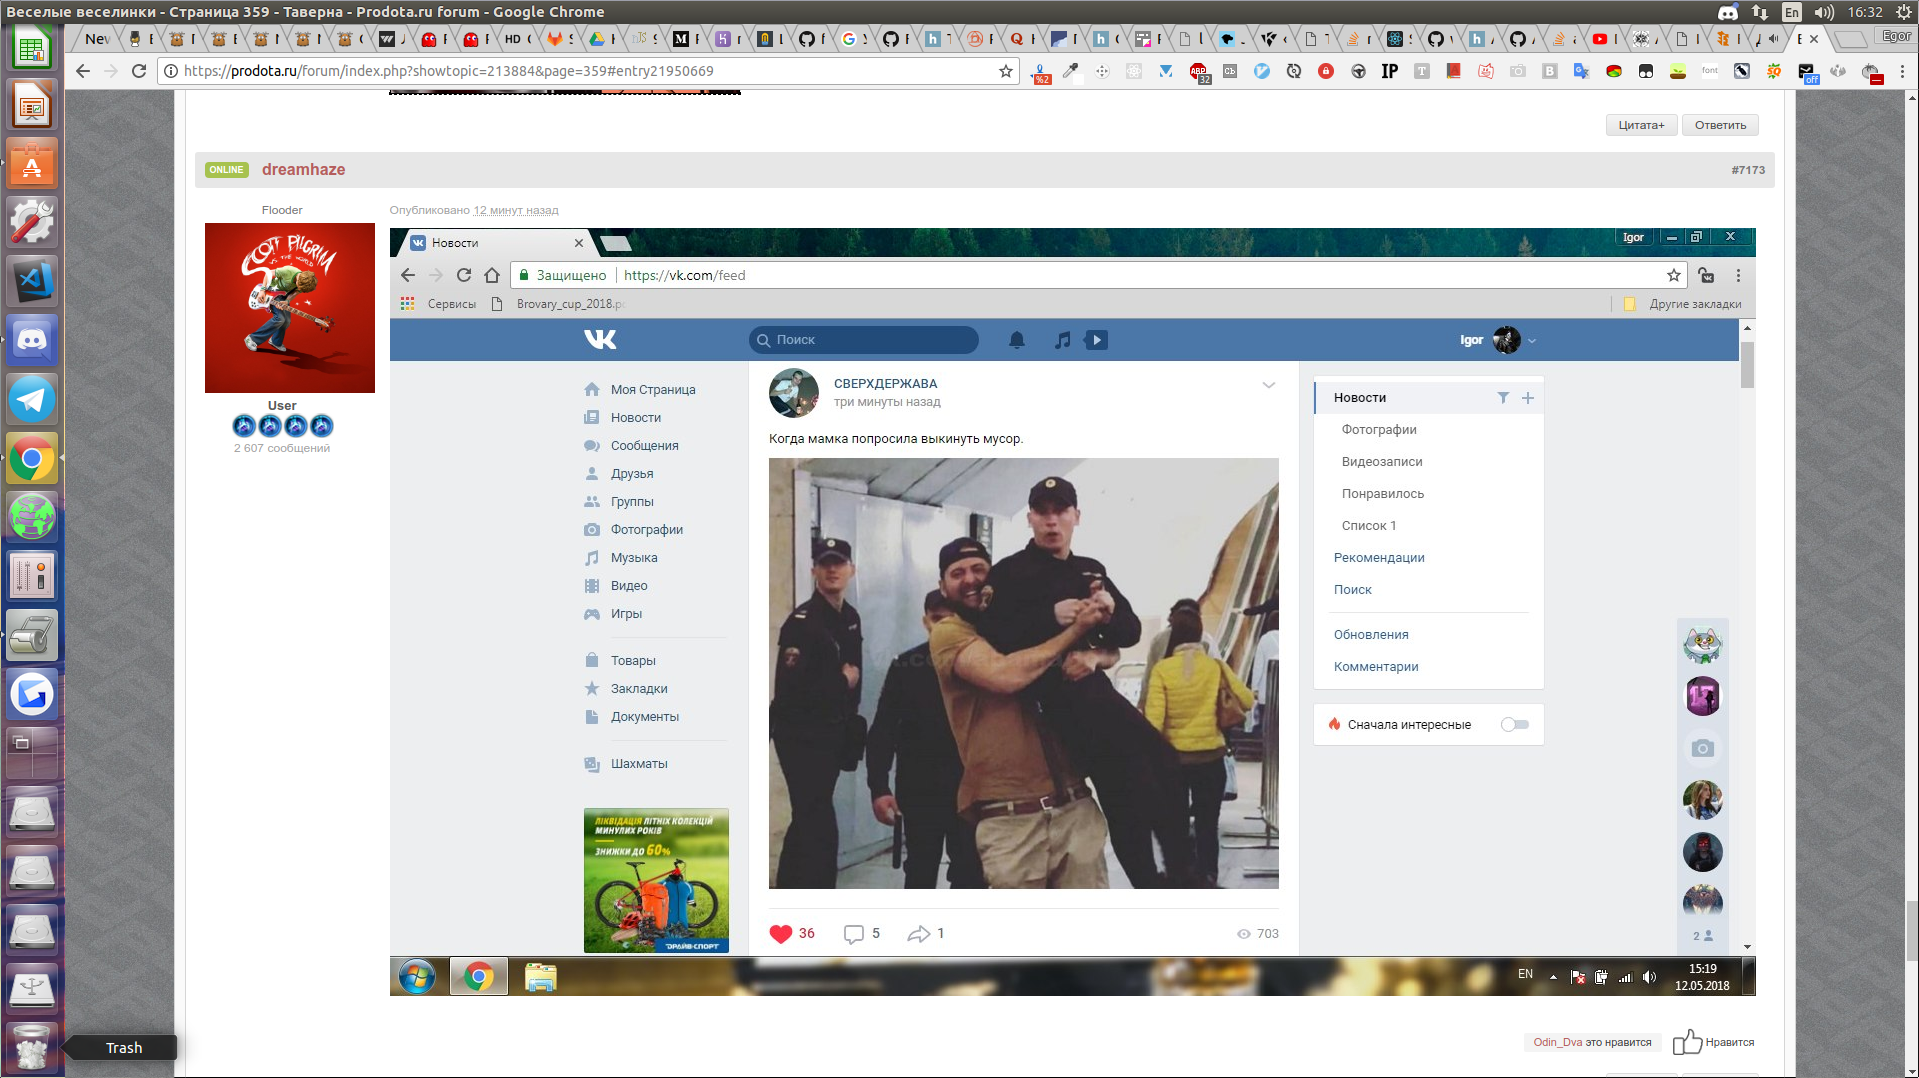Launch Telegram from the dock

(32, 400)
